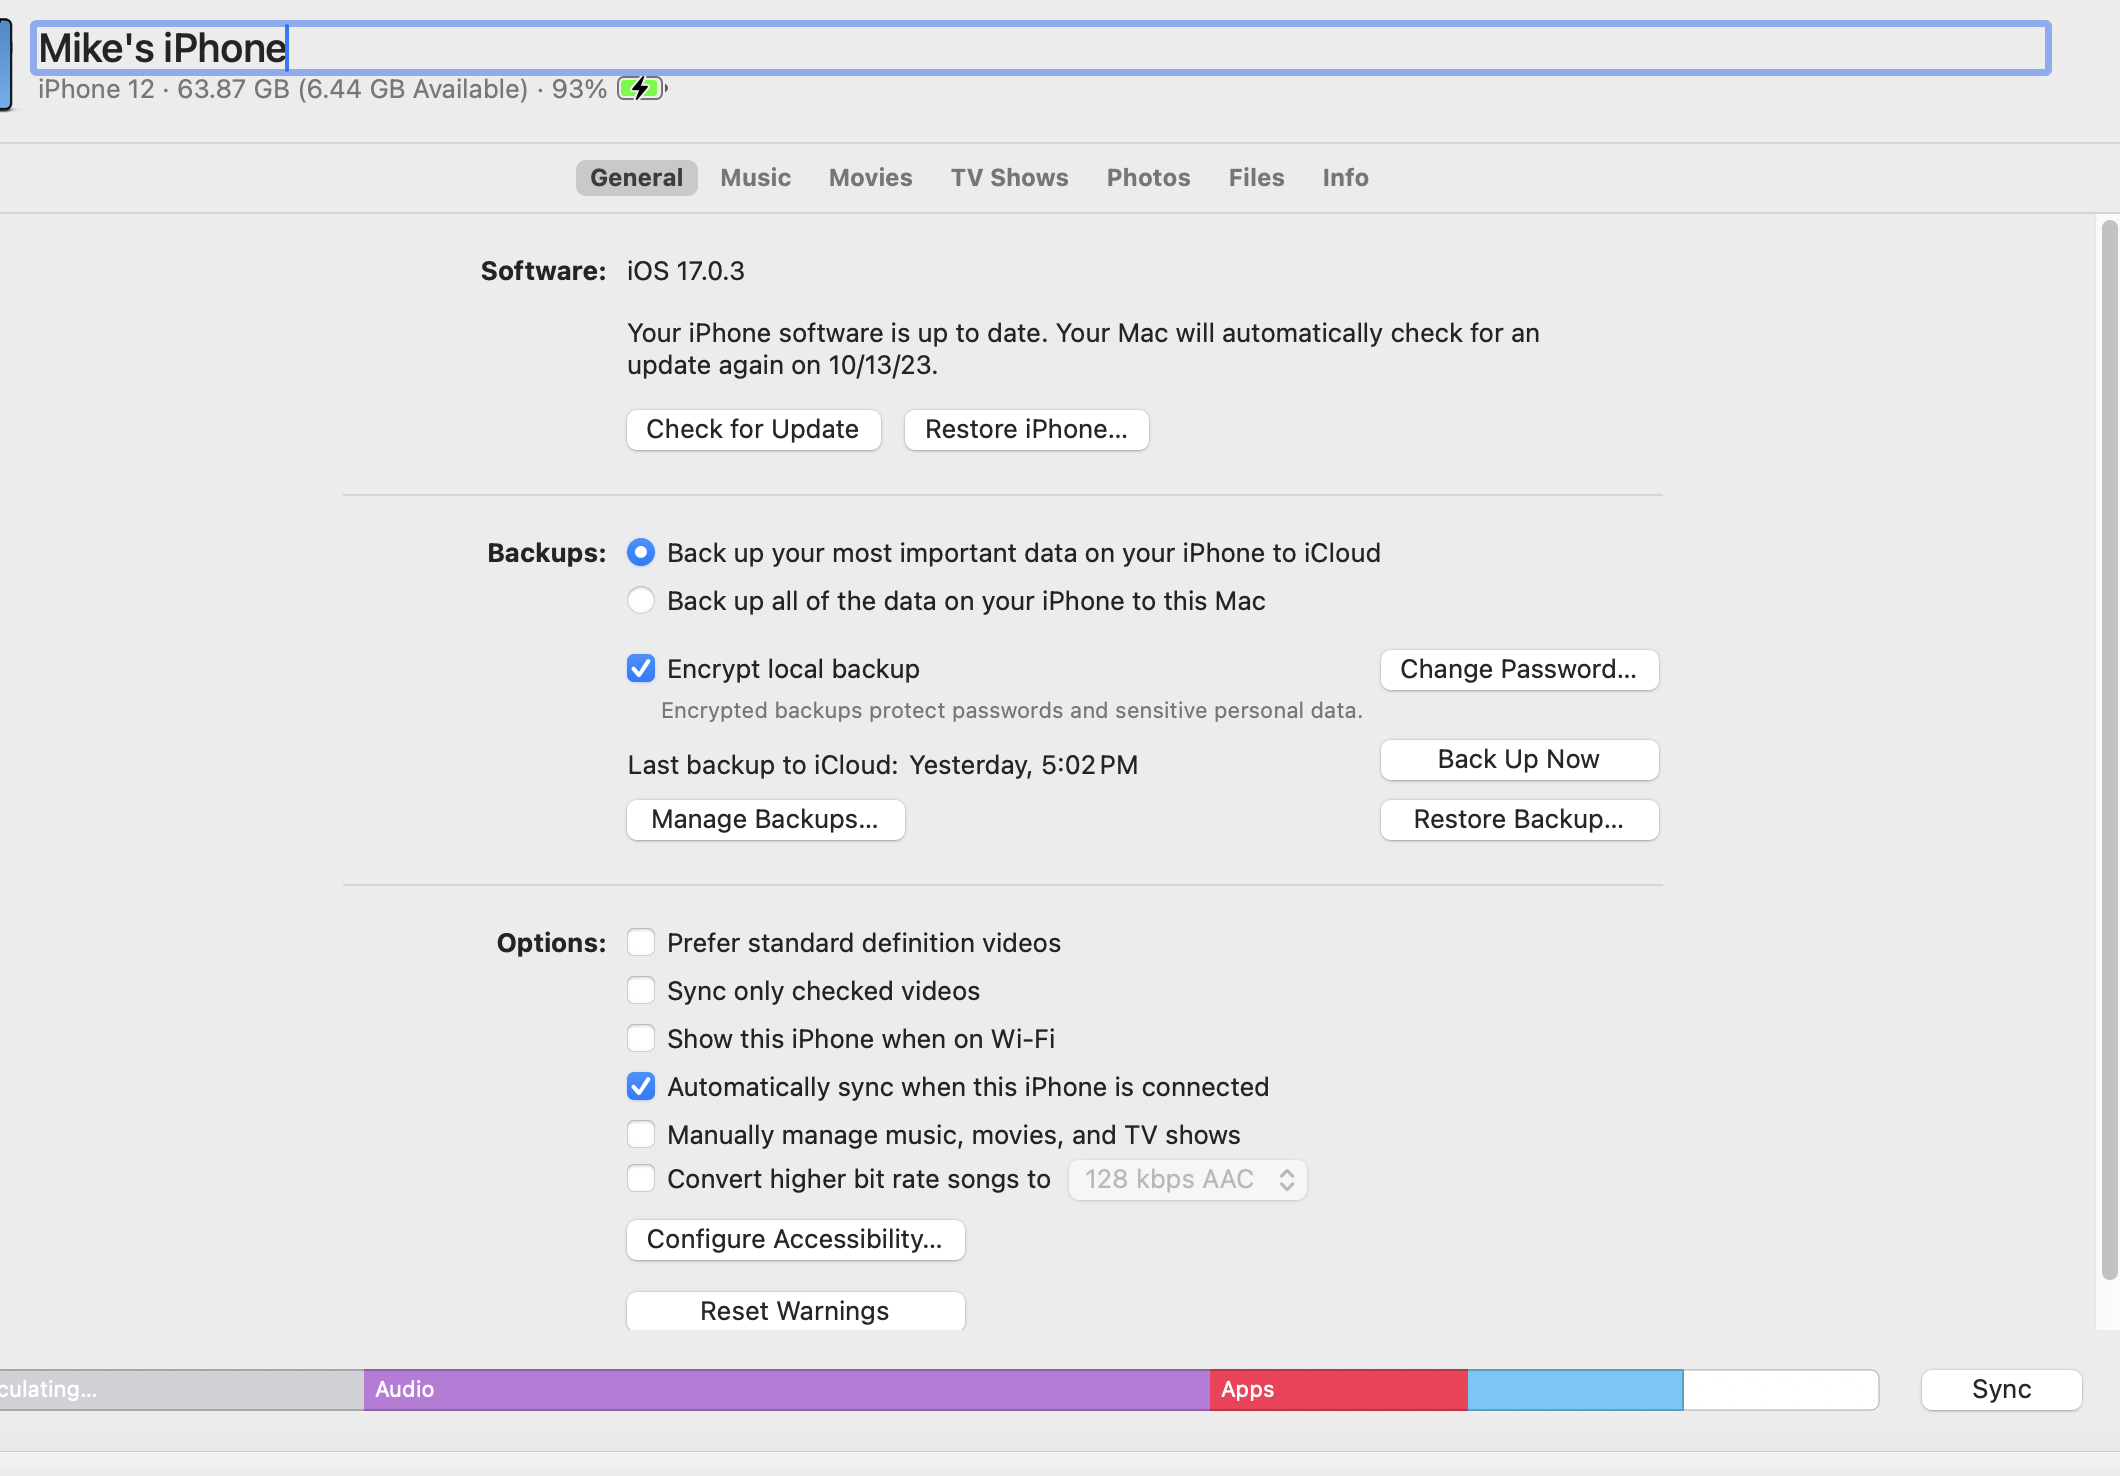Viewport: 2120px width, 1476px height.
Task: Enable Prefer standard definition videos
Action: [641, 942]
